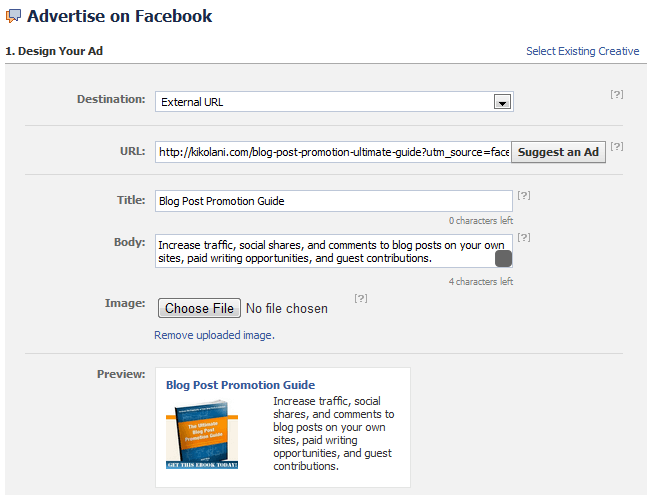Open help icon for Destination field
The image size is (652, 500).
[x=617, y=94]
